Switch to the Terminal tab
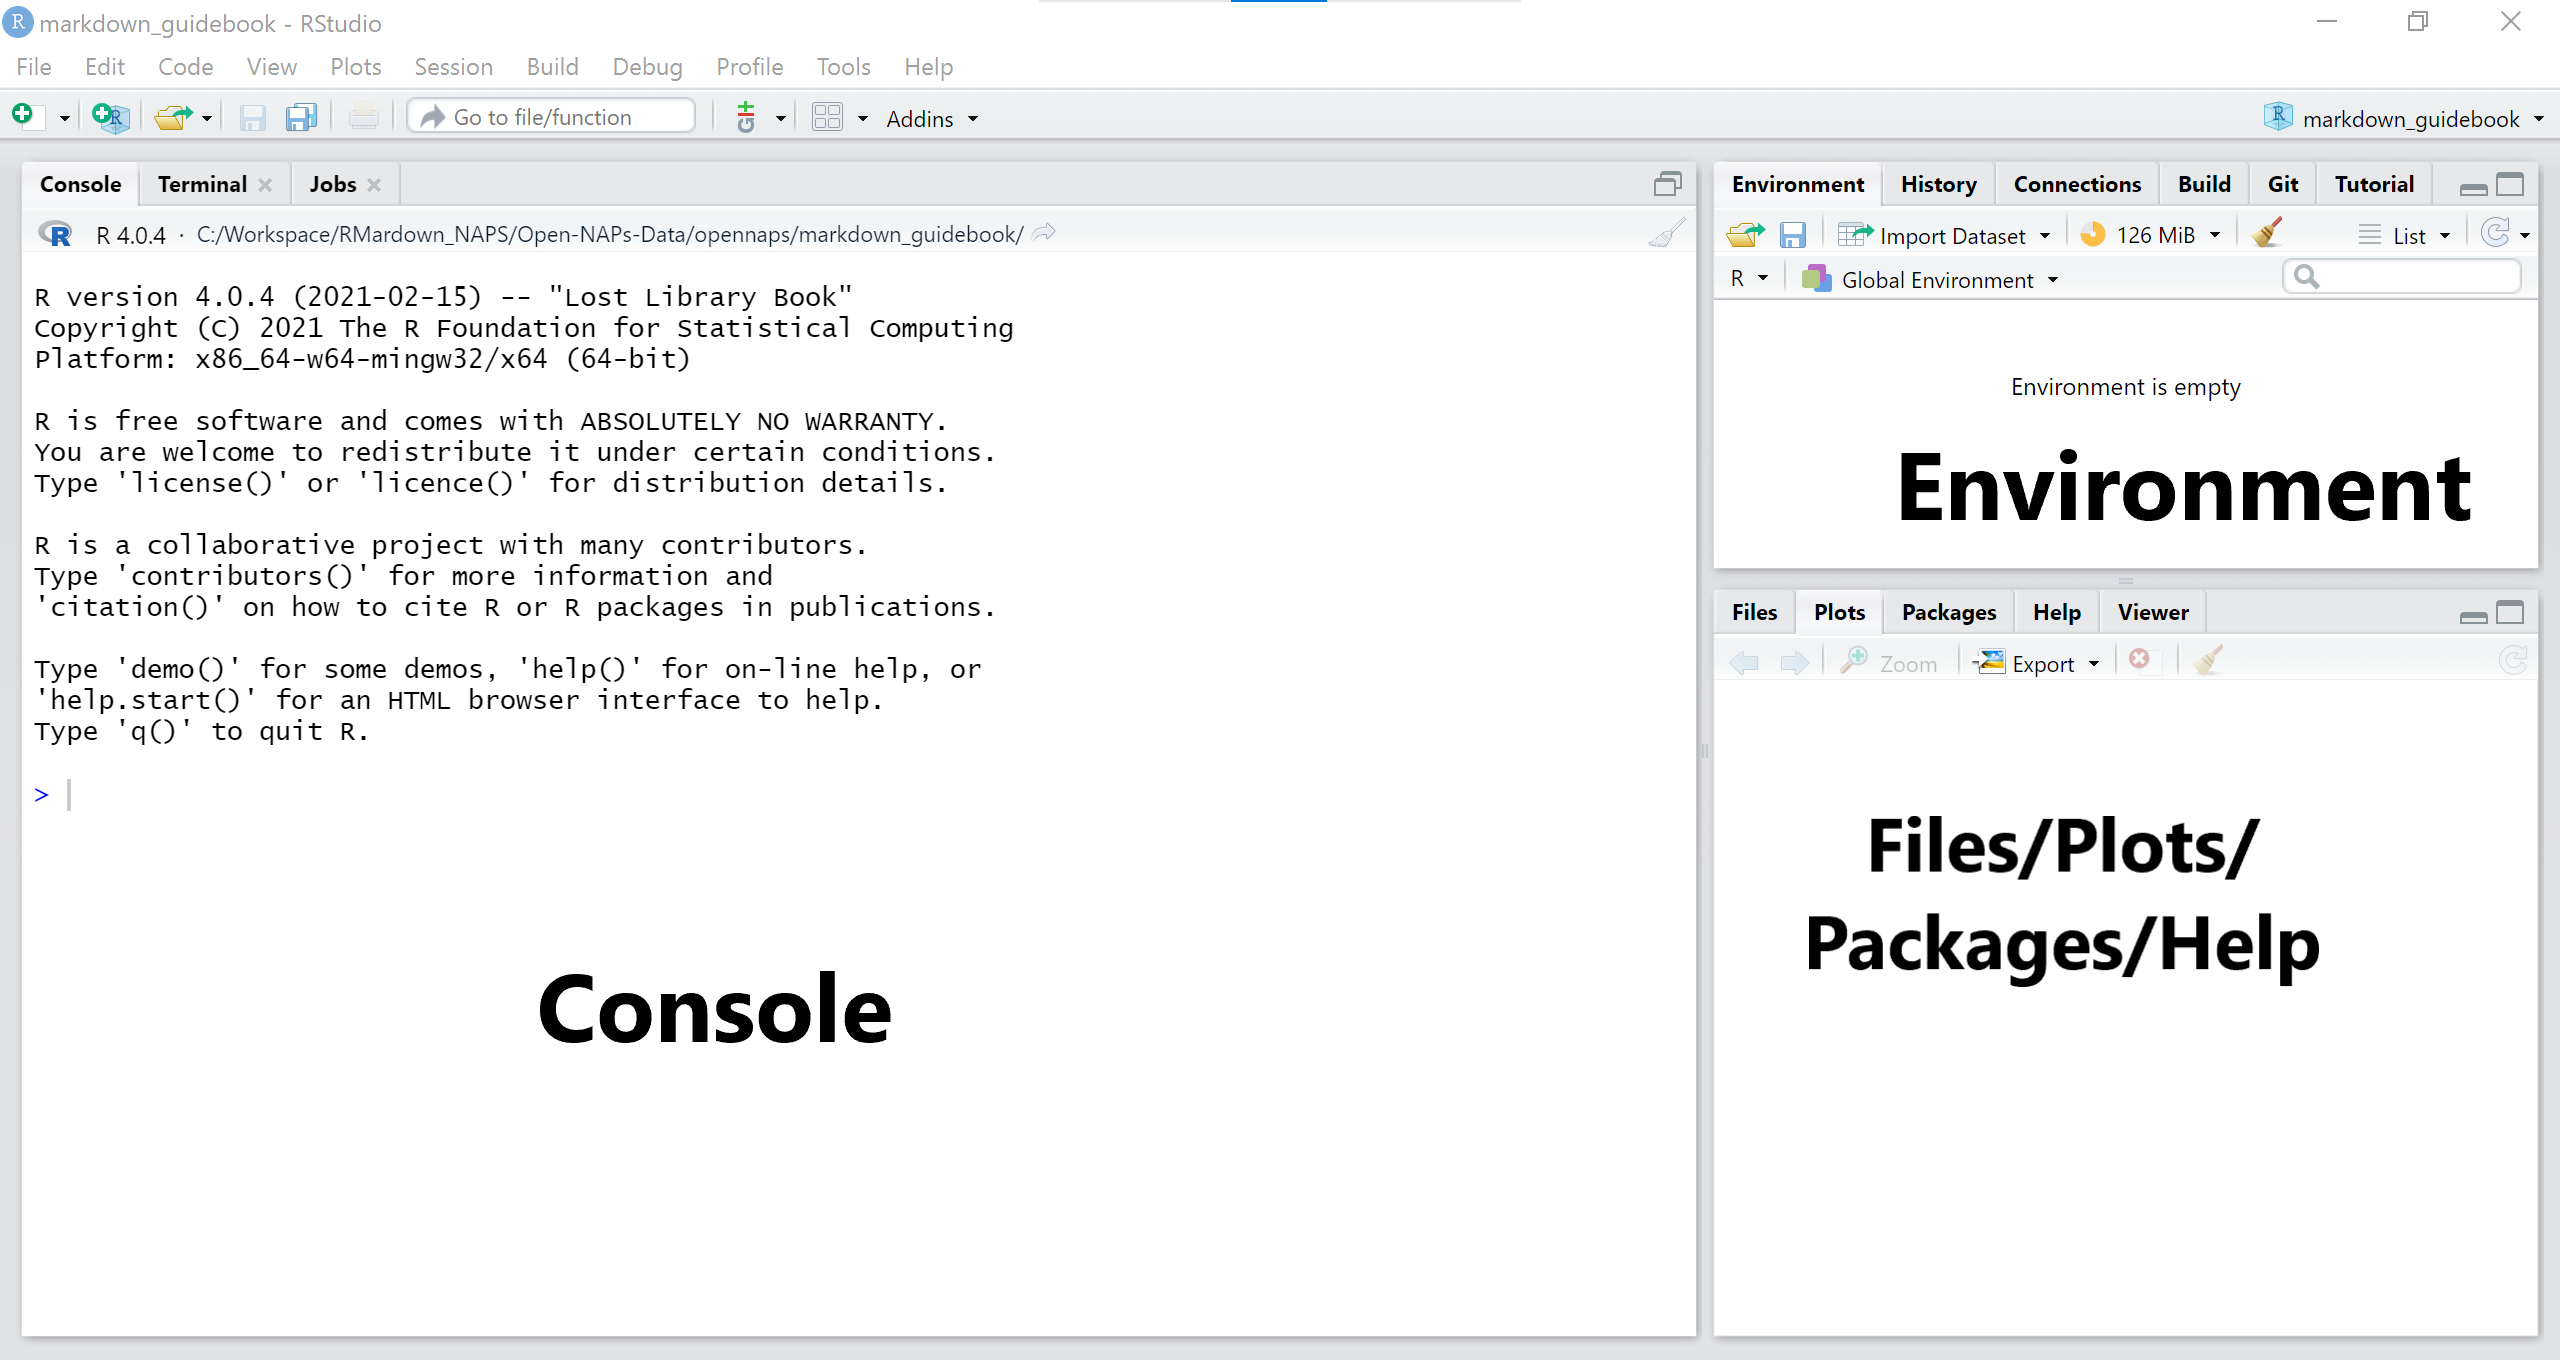Viewport: 2560px width, 1360px height. (x=203, y=184)
